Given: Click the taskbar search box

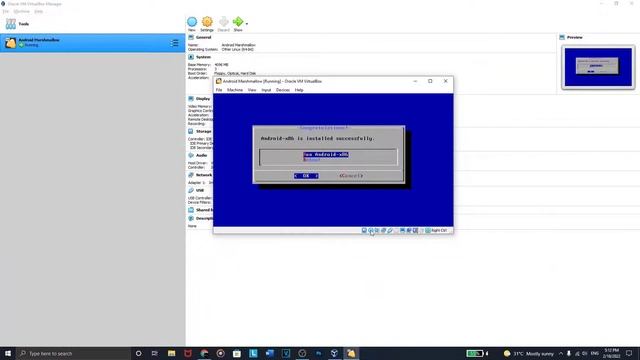Looking at the screenshot, I should [73, 353].
